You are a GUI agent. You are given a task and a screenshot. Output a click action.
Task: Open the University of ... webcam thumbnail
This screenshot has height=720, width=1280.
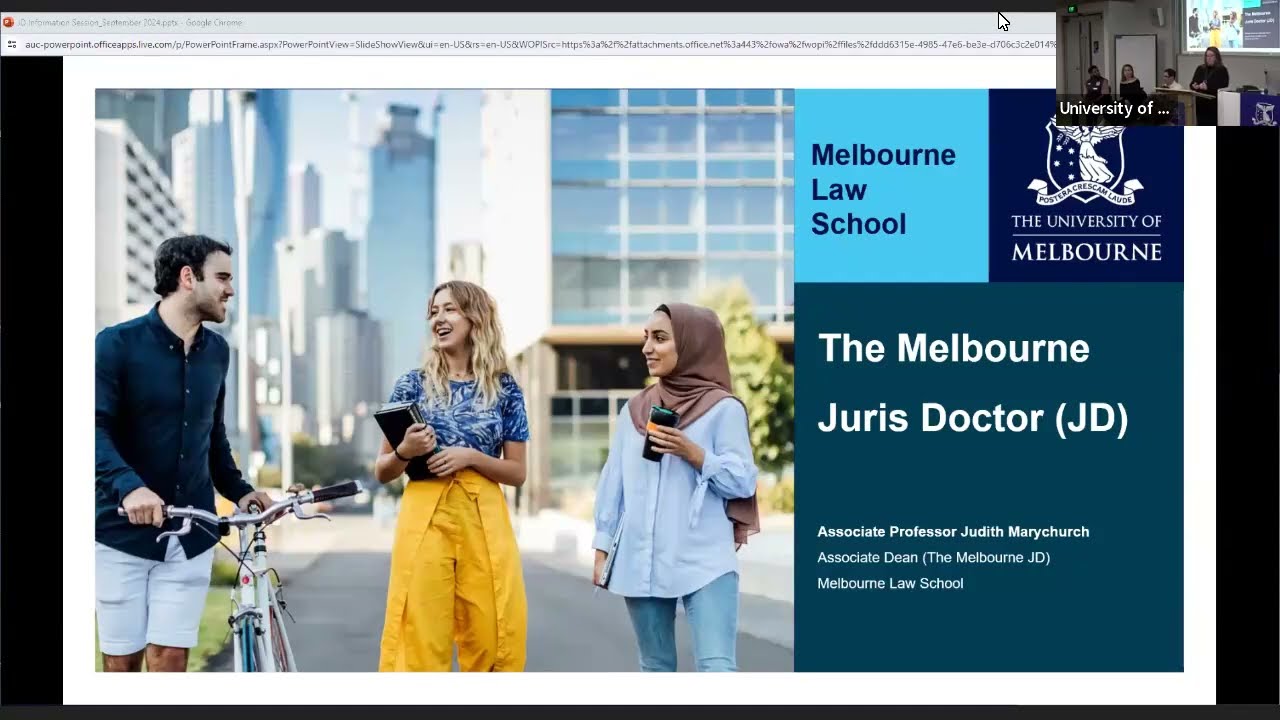tap(1168, 62)
